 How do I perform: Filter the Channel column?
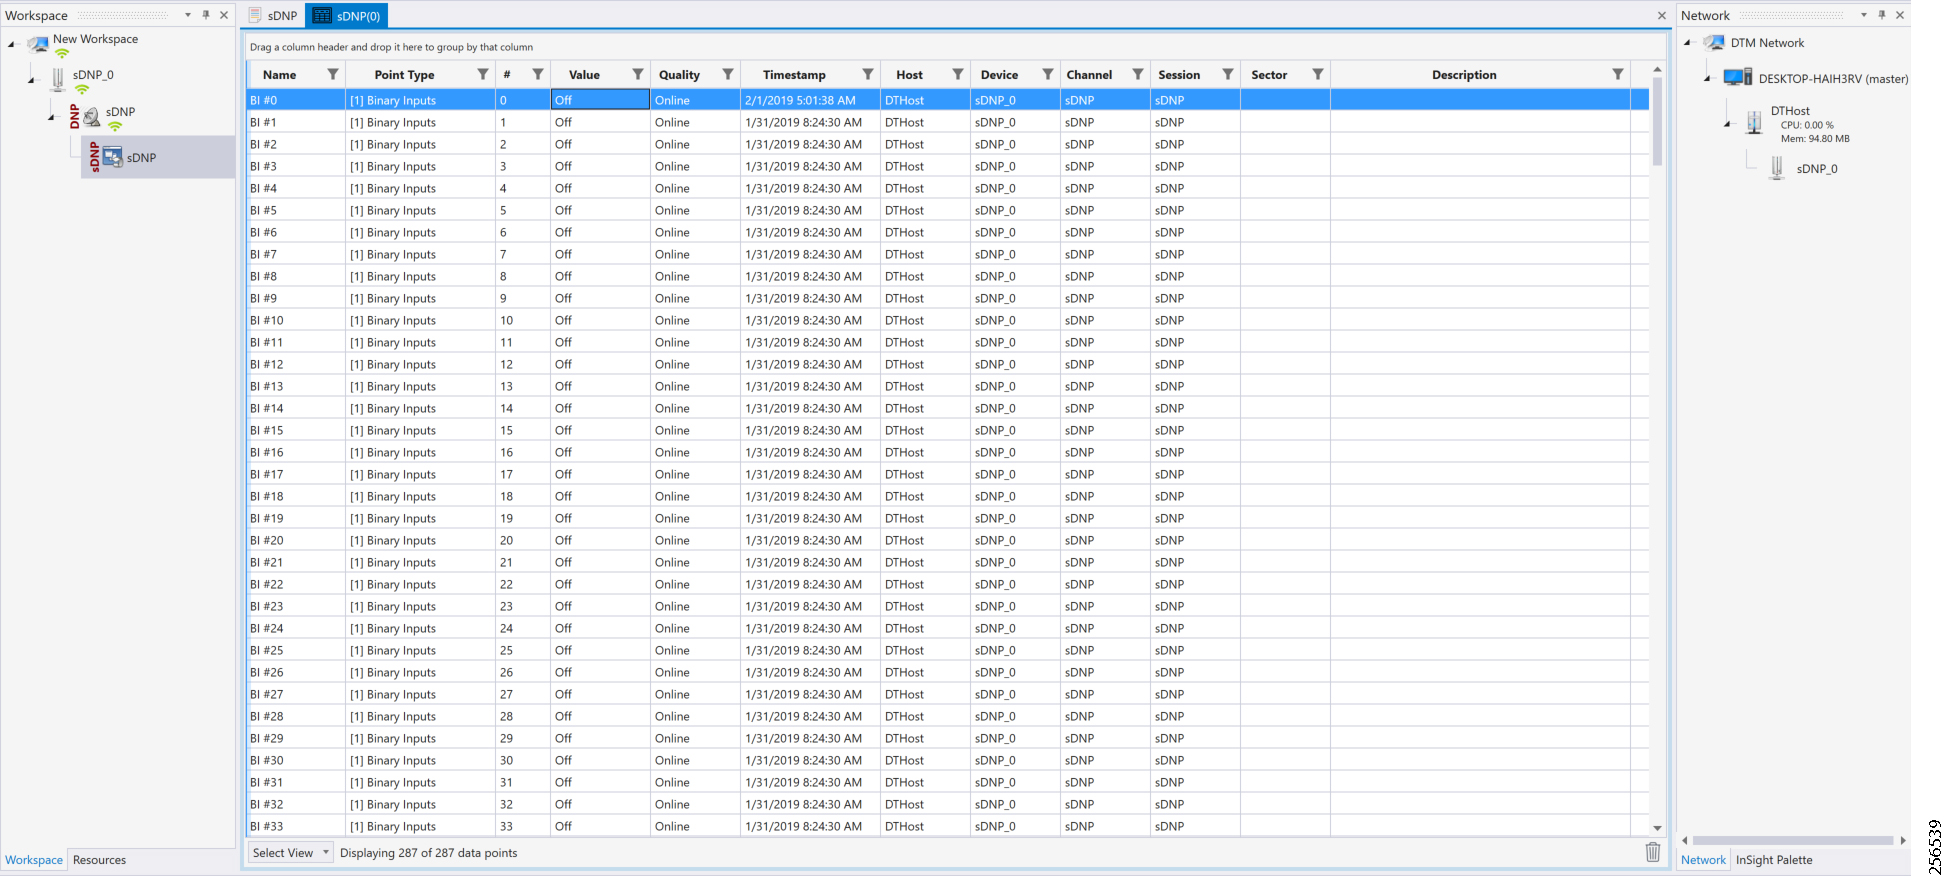click(x=1138, y=74)
